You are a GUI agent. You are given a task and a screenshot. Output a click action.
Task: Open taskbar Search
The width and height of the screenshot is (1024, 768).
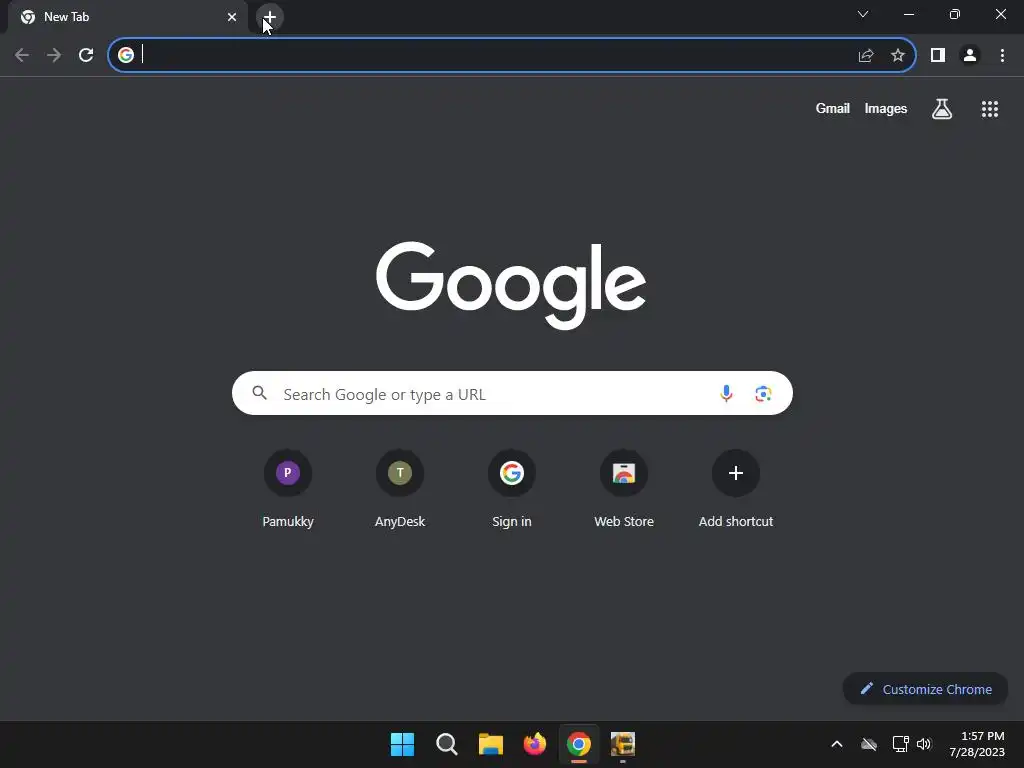(x=447, y=744)
